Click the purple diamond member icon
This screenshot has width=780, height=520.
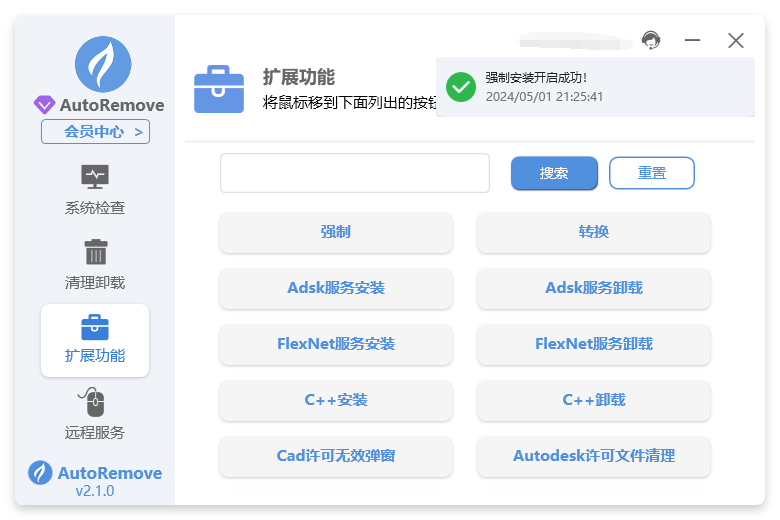45,105
